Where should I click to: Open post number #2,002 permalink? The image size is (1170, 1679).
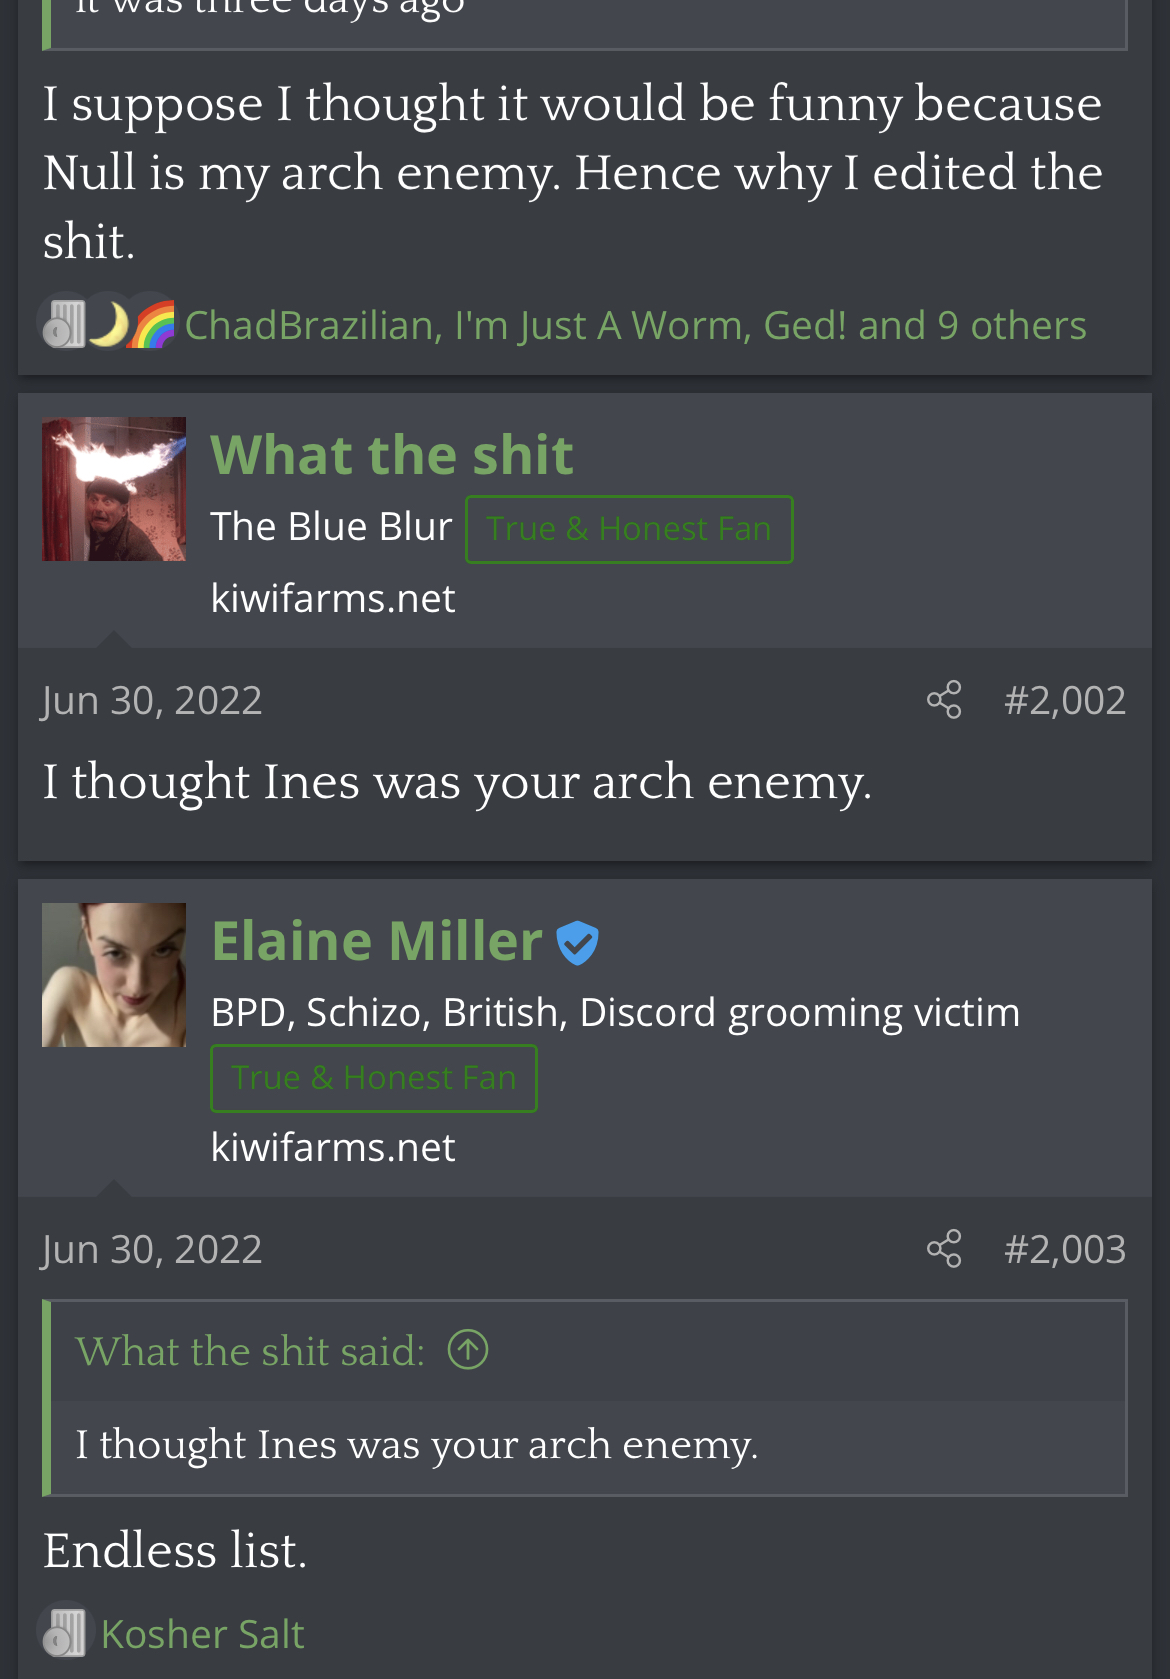click(1065, 700)
